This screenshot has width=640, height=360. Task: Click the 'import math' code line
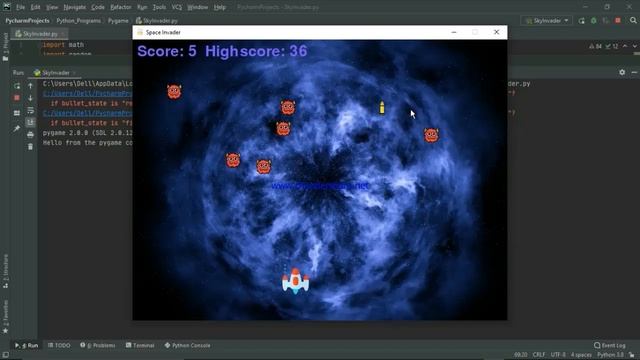coord(63,45)
